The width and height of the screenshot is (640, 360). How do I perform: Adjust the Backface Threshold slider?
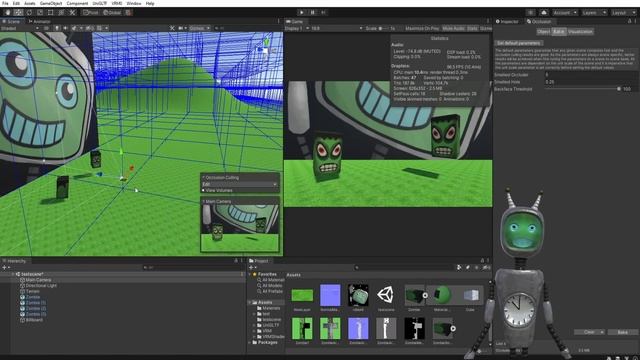(x=582, y=89)
